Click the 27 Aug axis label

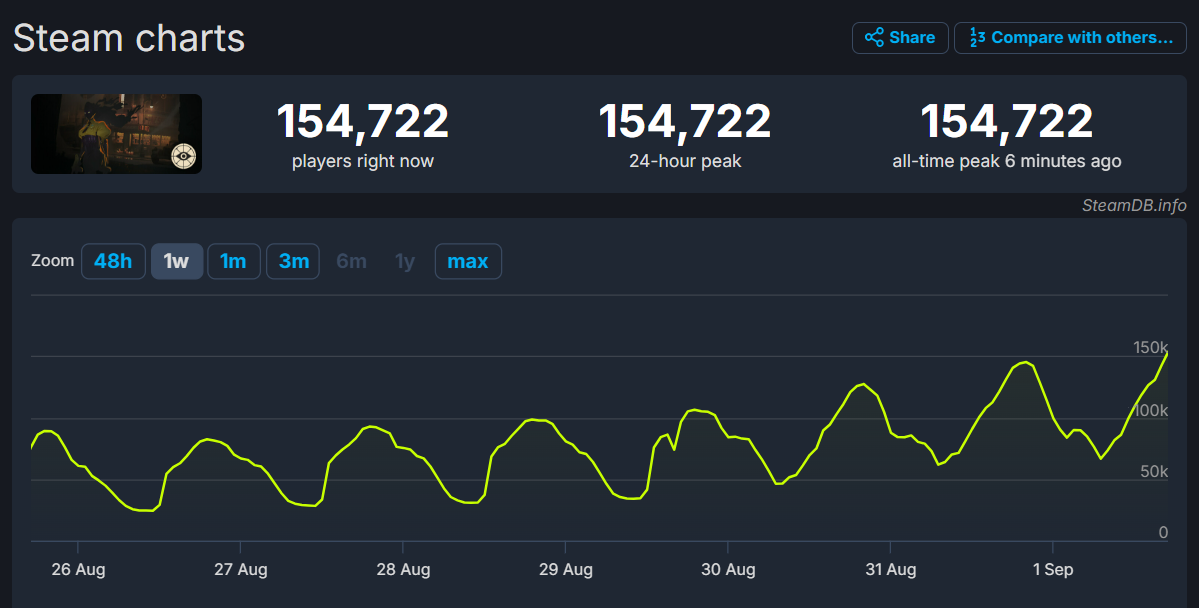click(x=241, y=570)
